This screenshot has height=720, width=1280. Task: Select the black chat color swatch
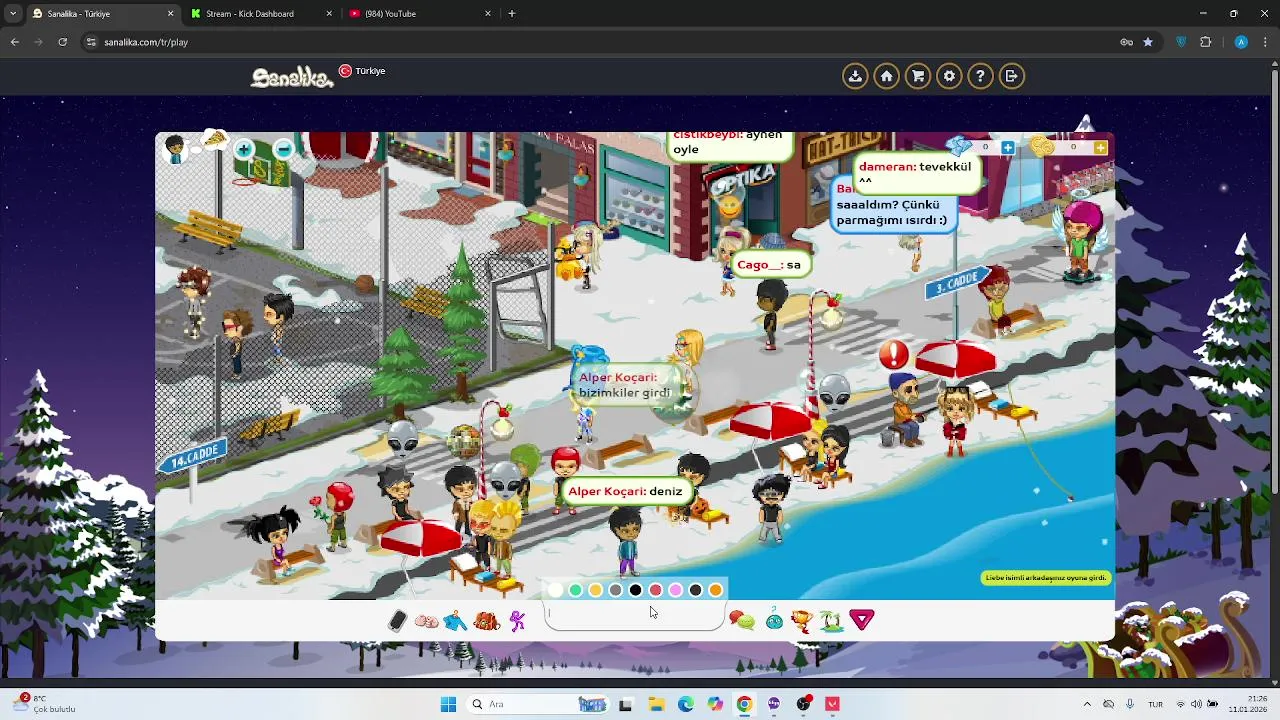click(636, 590)
